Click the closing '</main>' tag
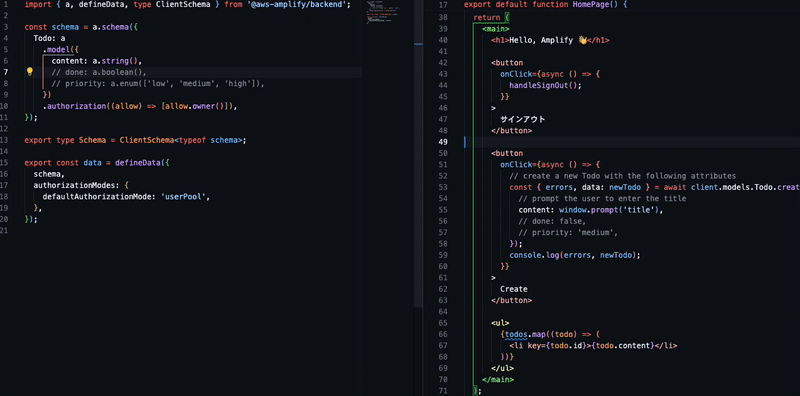This screenshot has height=396, width=800. pos(497,379)
